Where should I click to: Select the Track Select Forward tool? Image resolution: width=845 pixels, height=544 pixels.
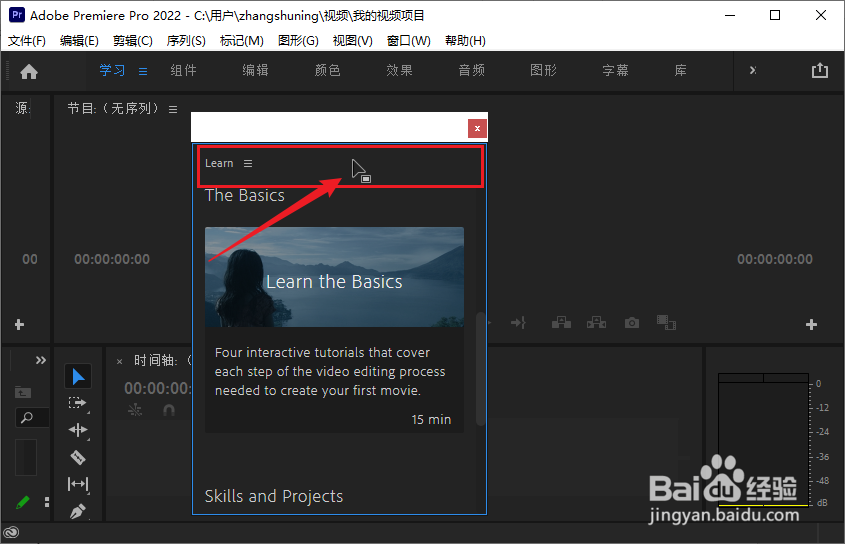pyautogui.click(x=78, y=403)
